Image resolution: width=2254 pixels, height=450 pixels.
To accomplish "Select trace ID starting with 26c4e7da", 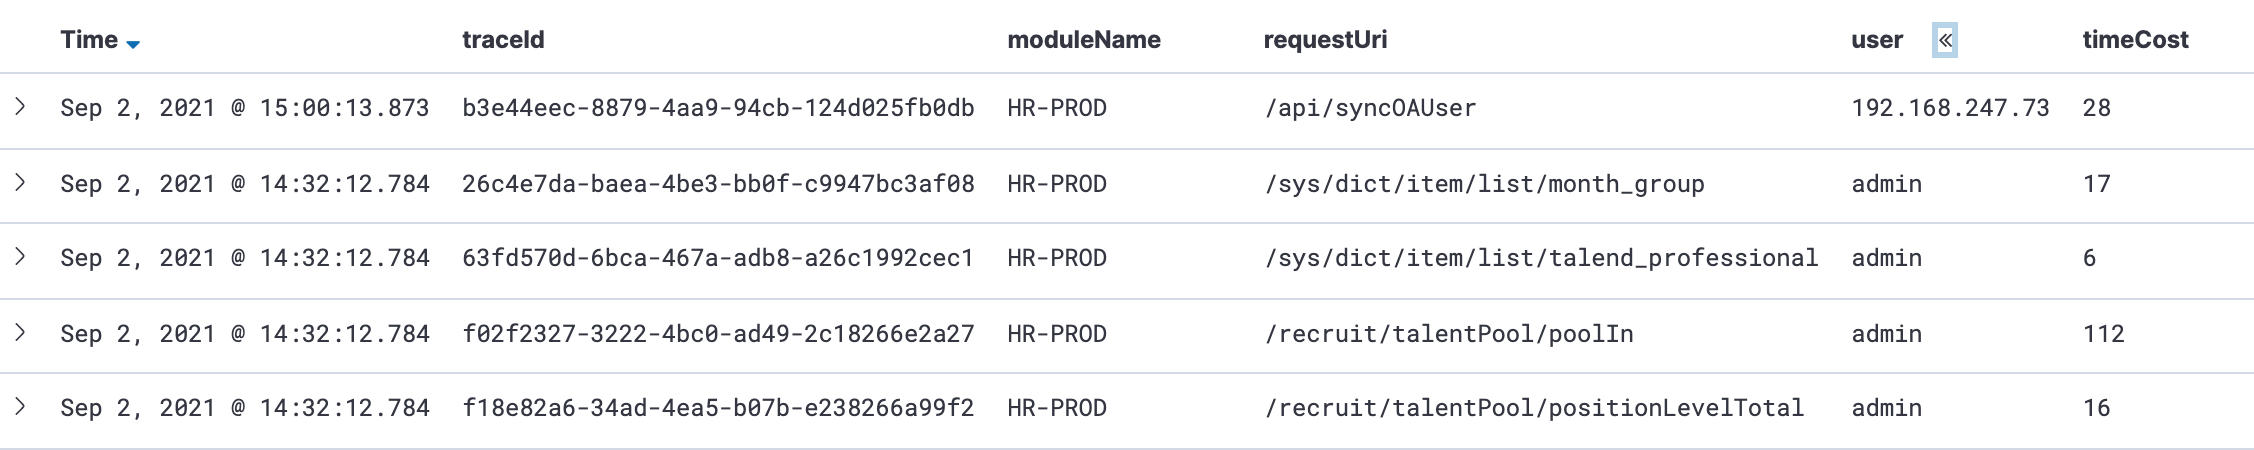I will 717,184.
